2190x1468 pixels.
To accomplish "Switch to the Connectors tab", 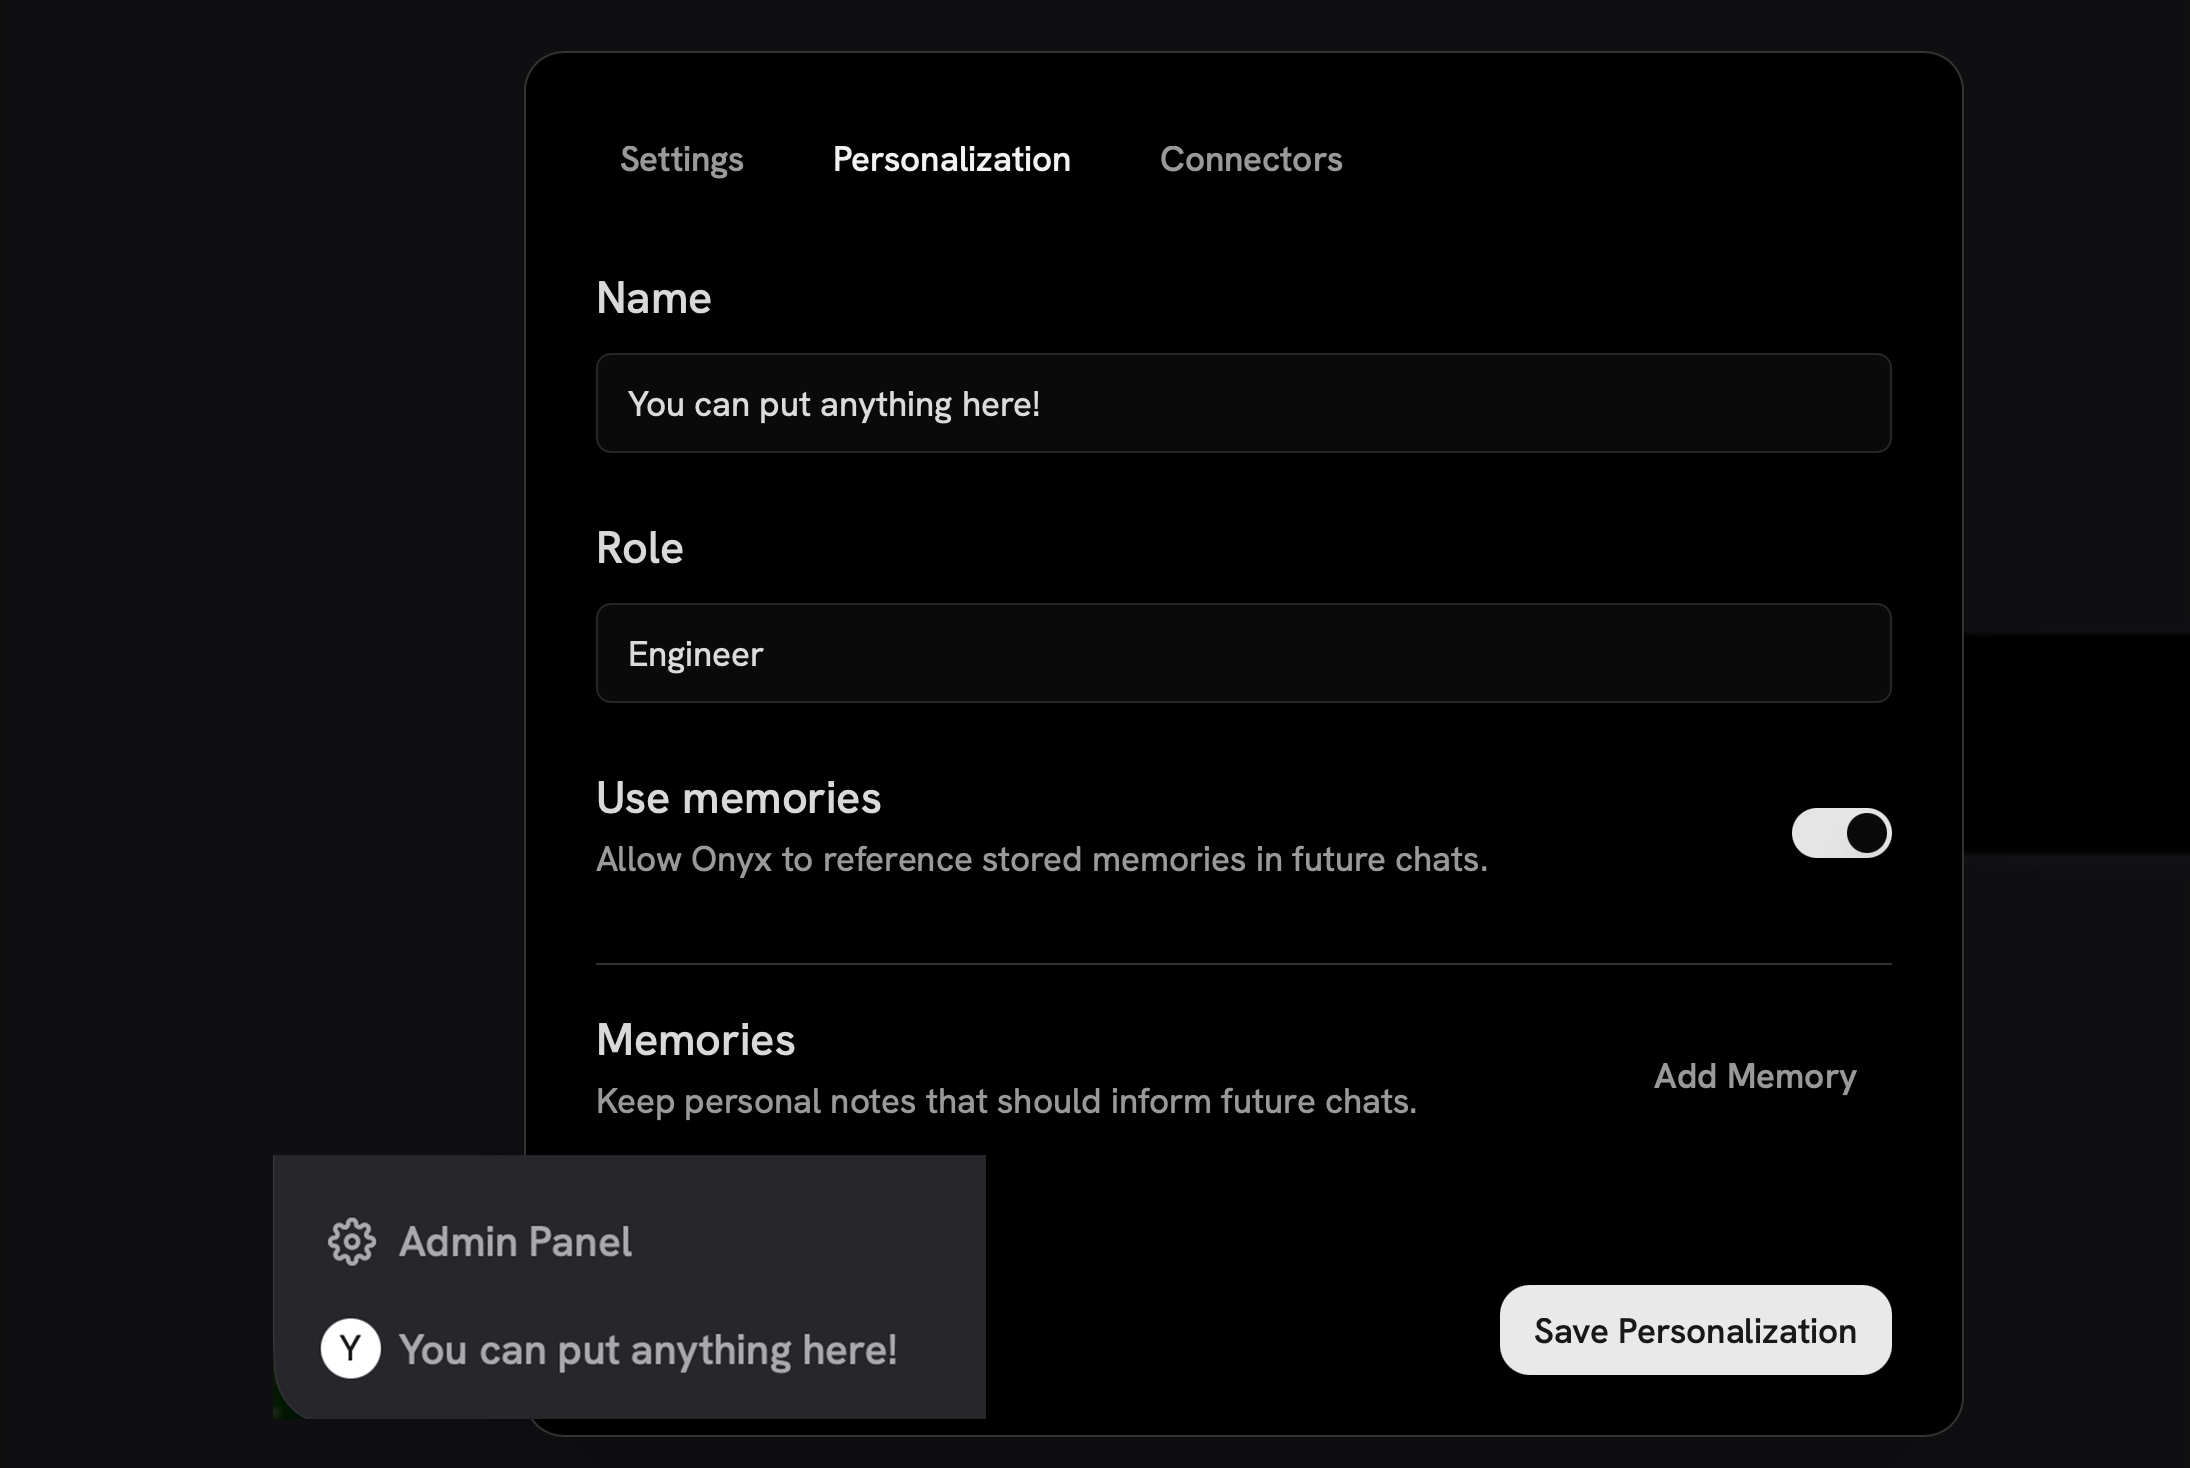I will pos(1251,159).
